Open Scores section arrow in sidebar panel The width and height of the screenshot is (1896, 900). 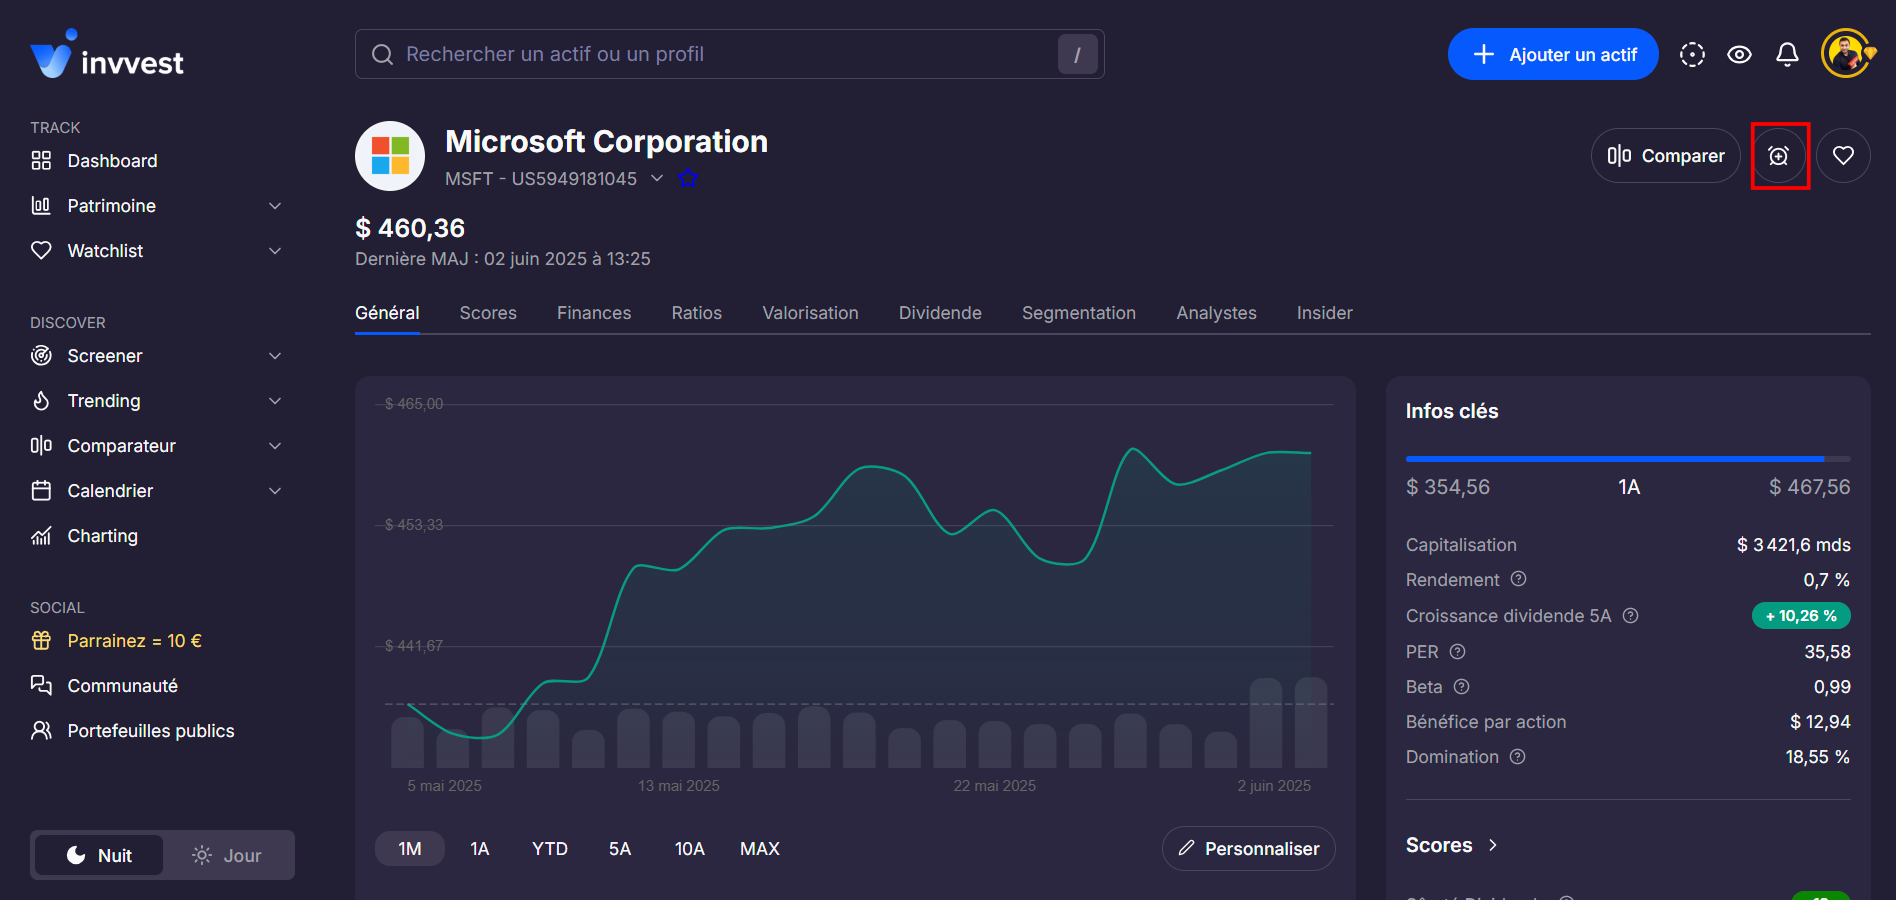(1493, 845)
